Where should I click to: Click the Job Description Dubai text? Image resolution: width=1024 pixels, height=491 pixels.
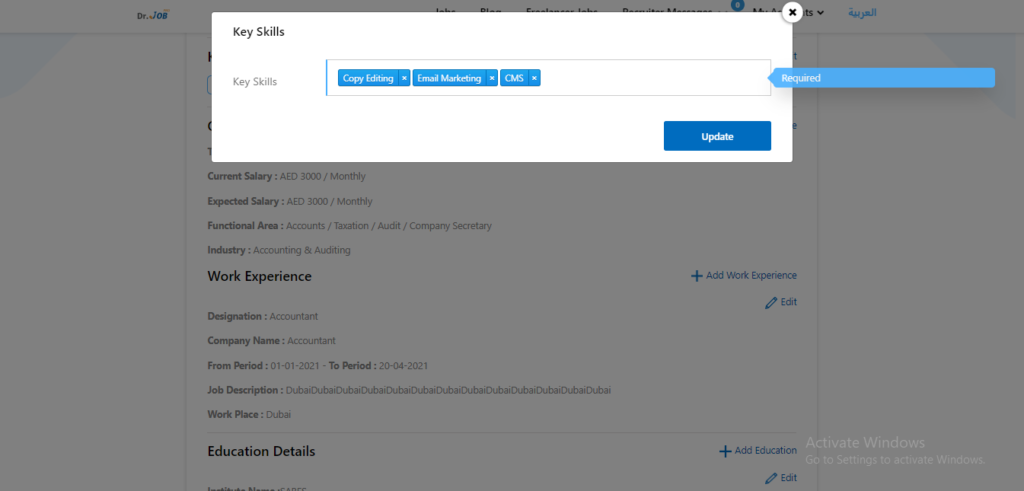point(409,390)
